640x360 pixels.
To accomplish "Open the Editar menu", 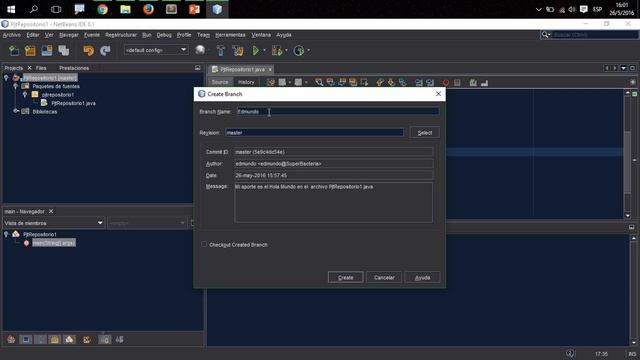I will (33, 35).
